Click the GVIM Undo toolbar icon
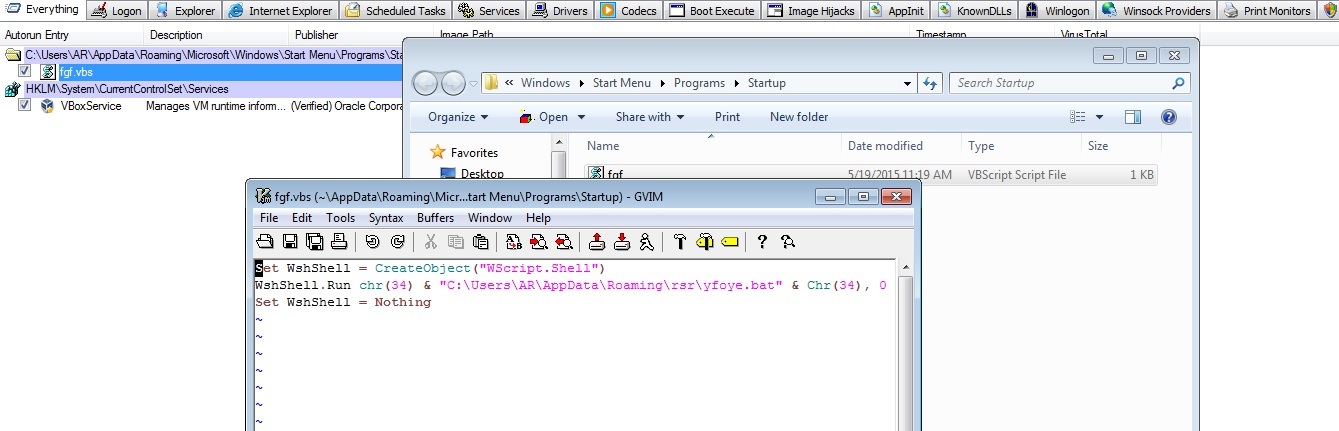Image resolution: width=1339 pixels, height=431 pixels. point(372,241)
